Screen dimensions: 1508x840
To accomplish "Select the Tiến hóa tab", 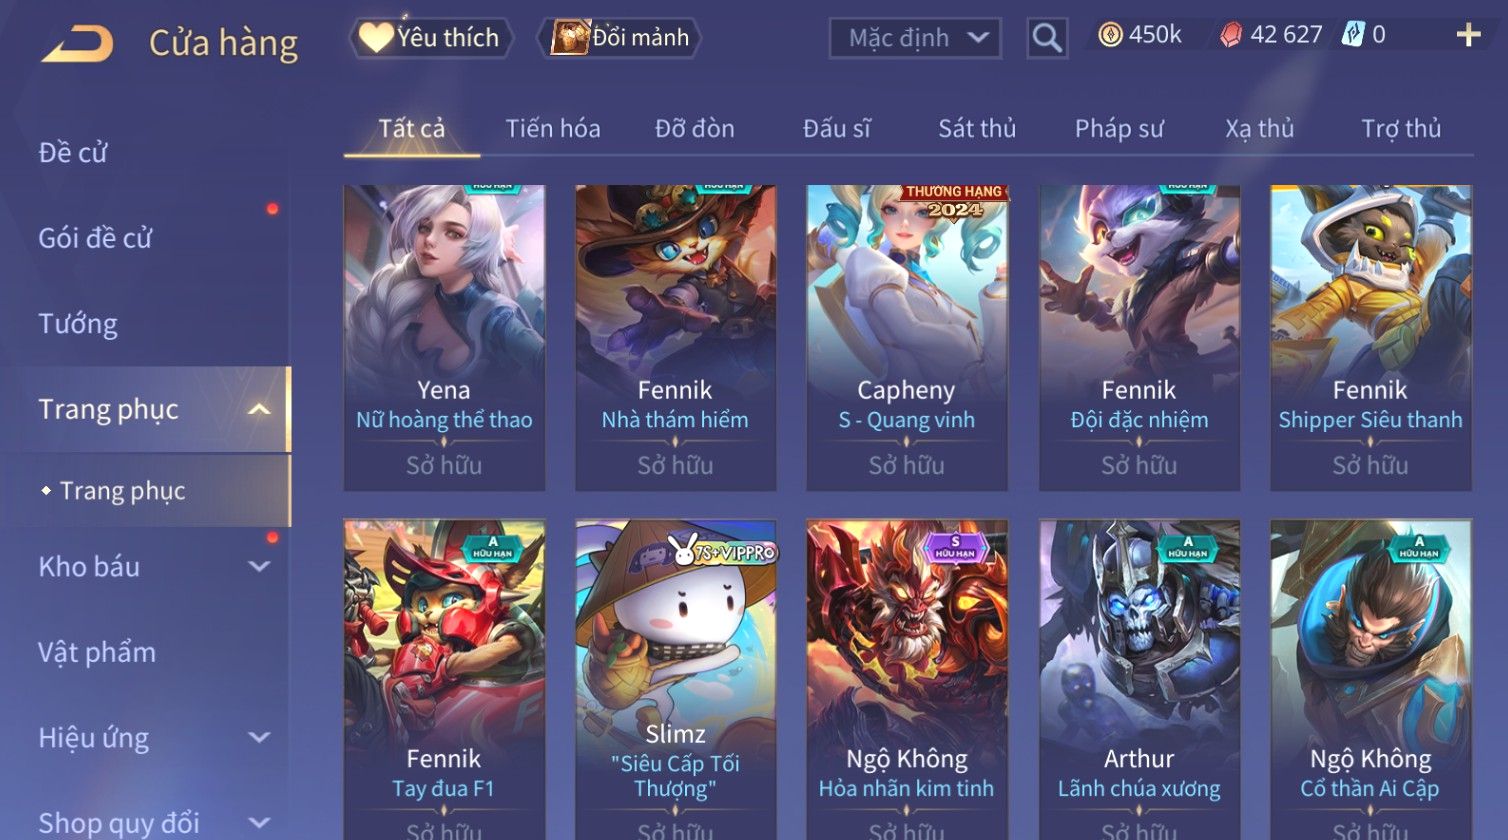I will click(553, 129).
